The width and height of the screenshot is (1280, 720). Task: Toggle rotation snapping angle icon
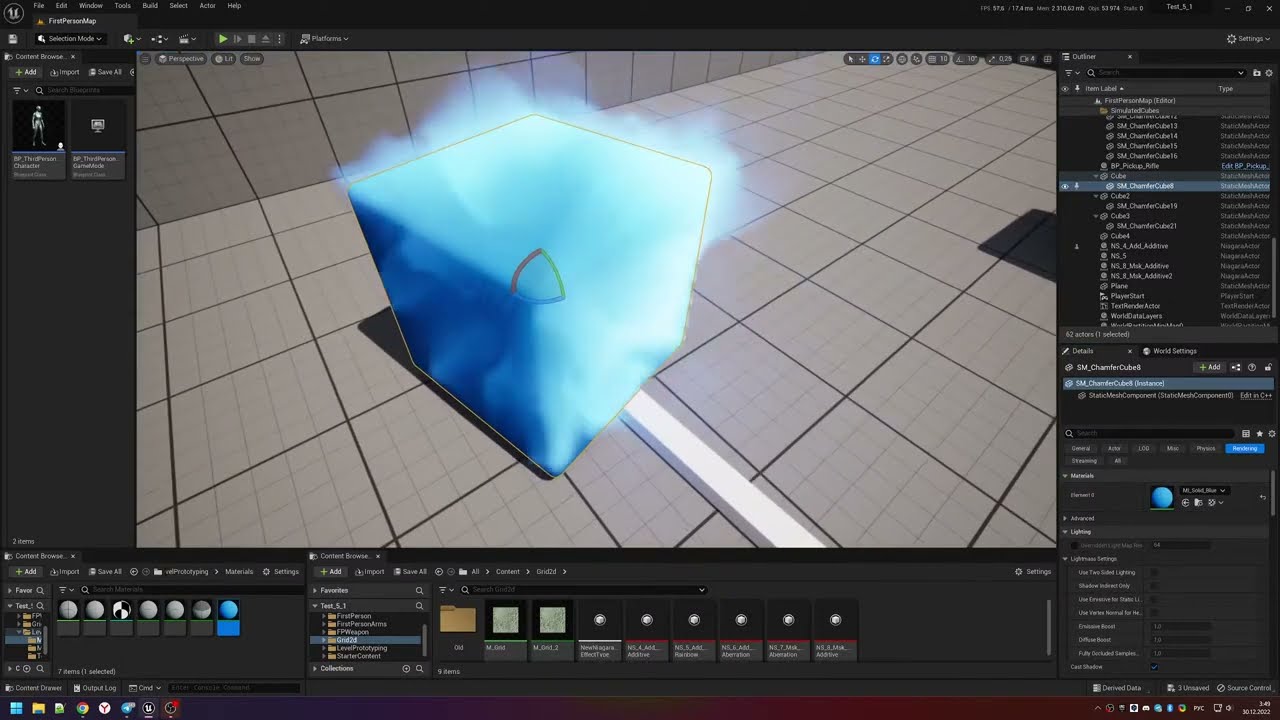pos(962,59)
